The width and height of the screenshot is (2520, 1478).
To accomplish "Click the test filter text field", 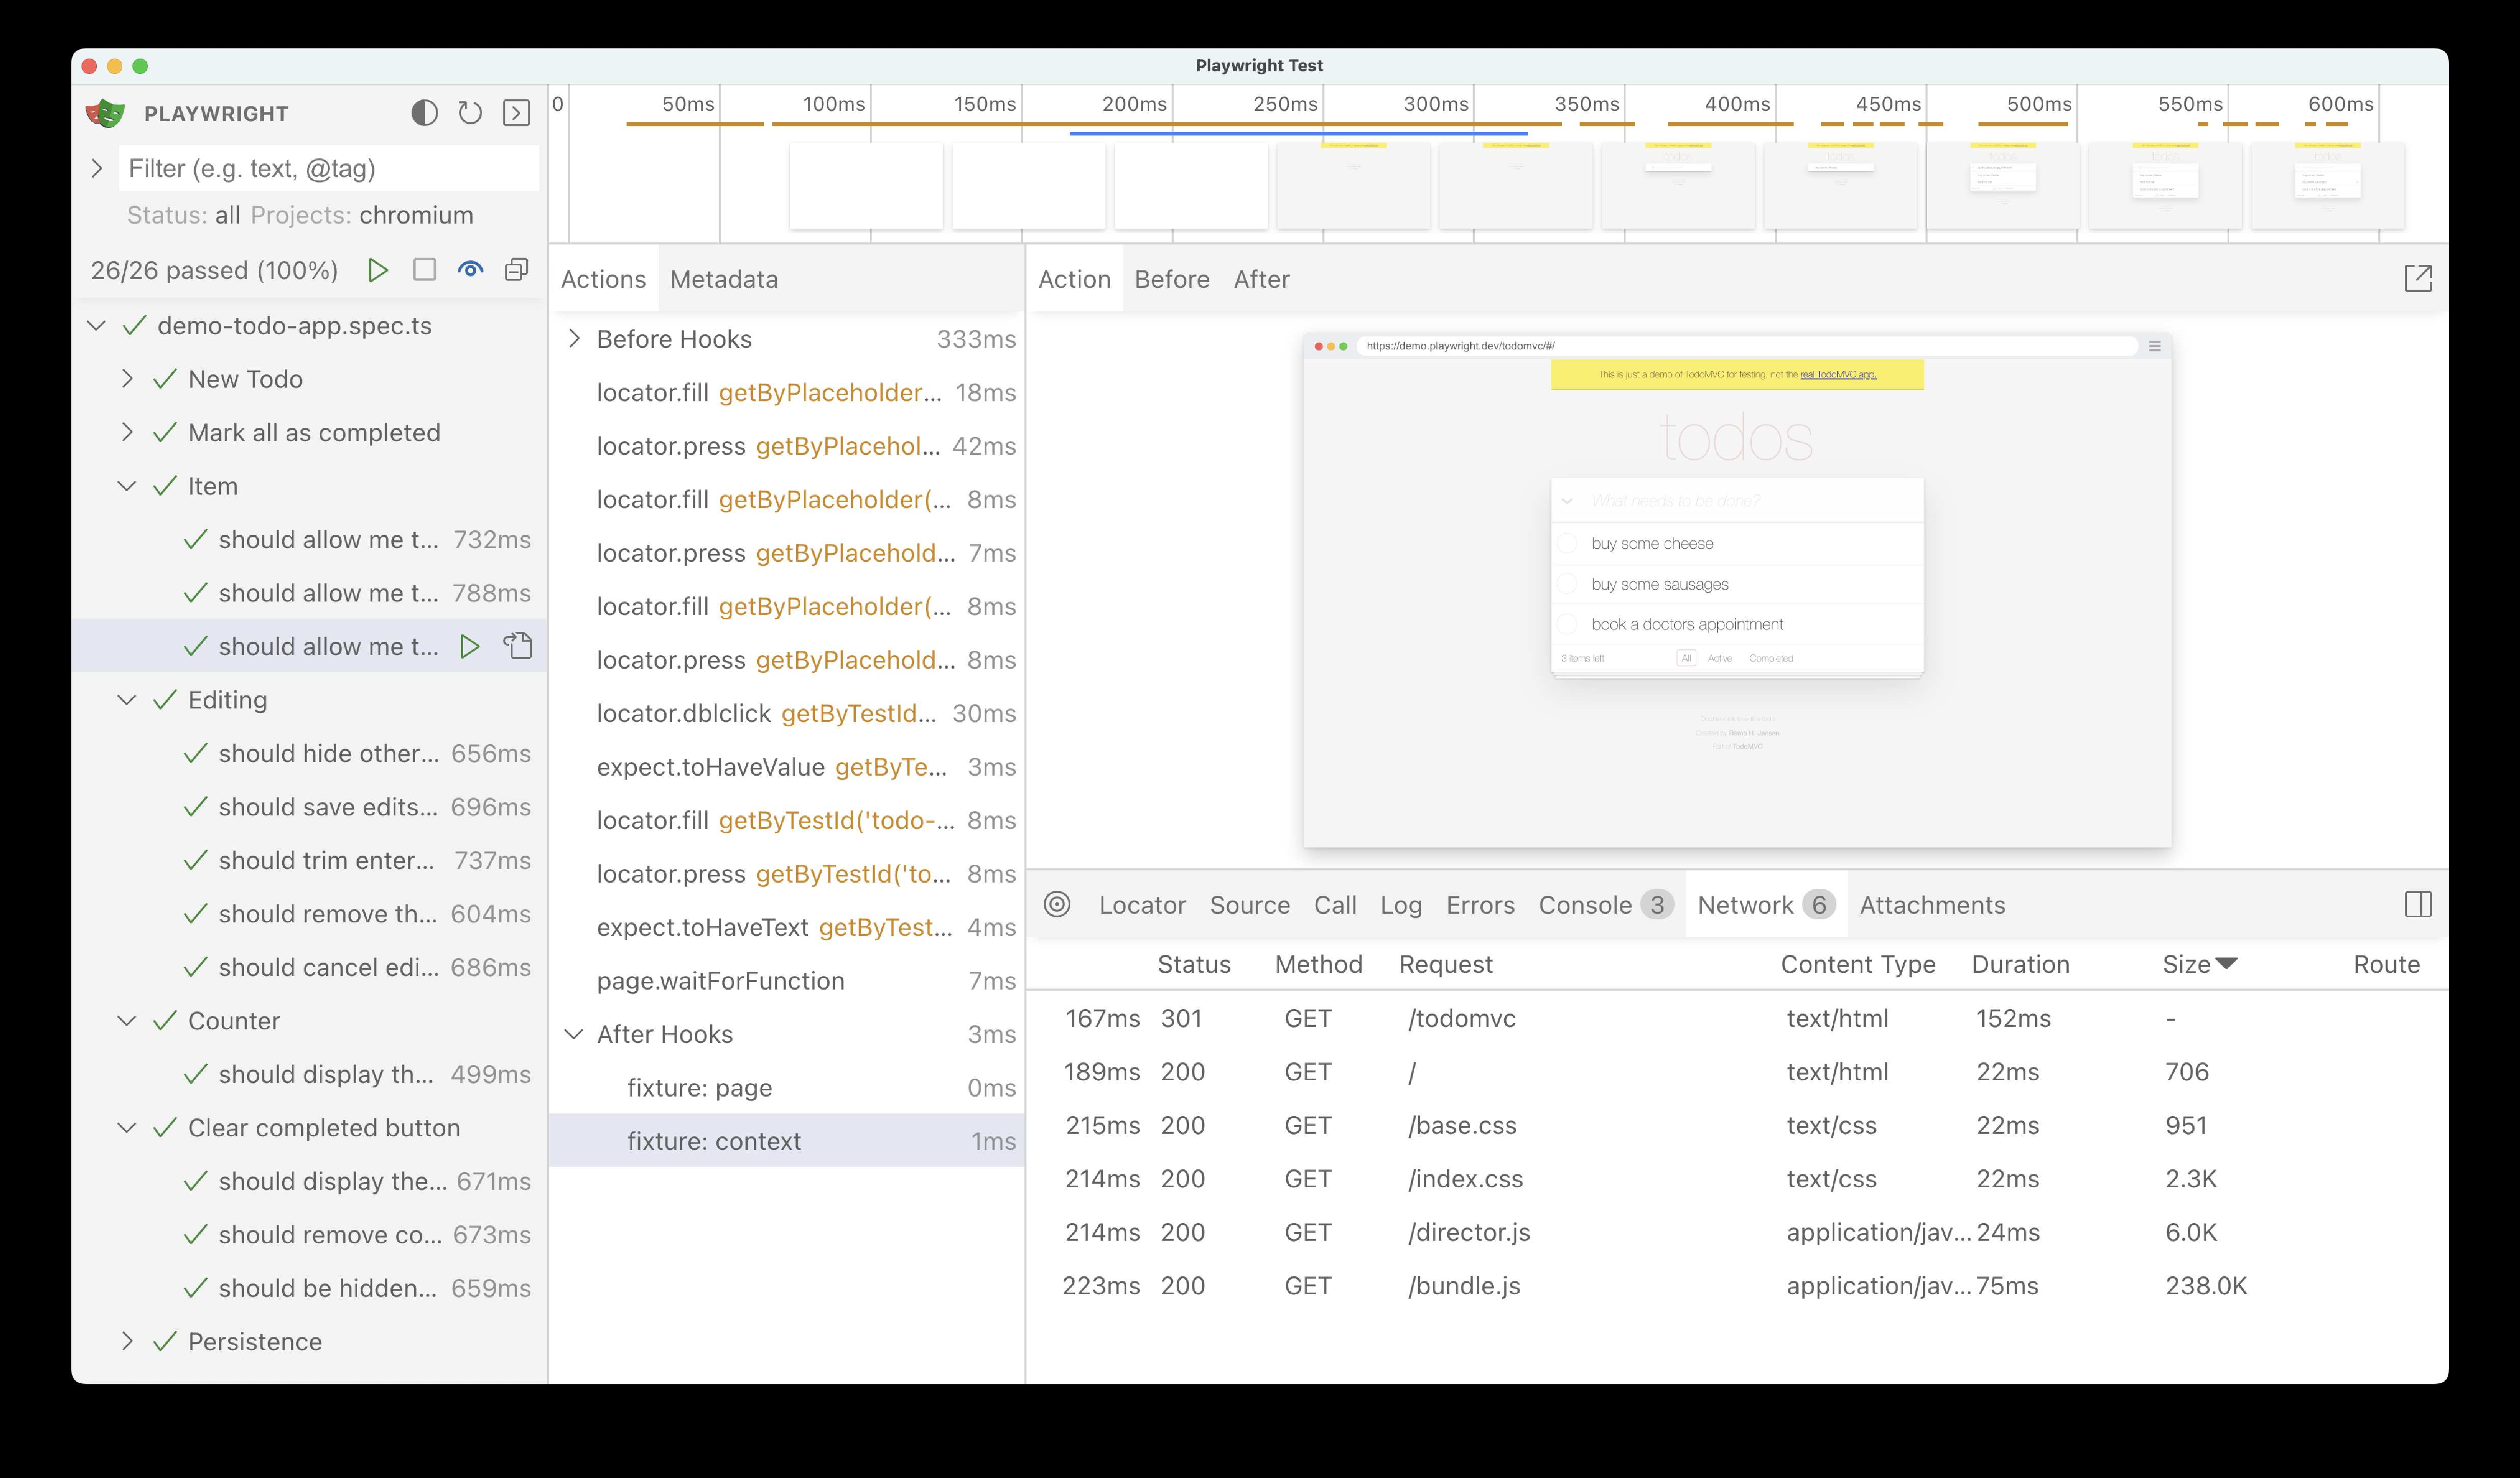I will [329, 168].
